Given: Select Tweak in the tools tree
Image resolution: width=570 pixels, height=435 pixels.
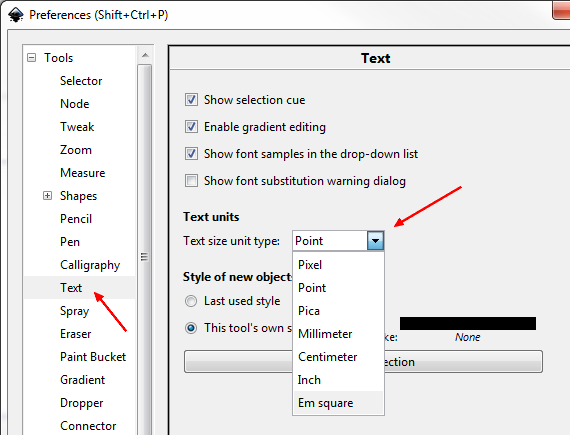Looking at the screenshot, I should 77,127.
